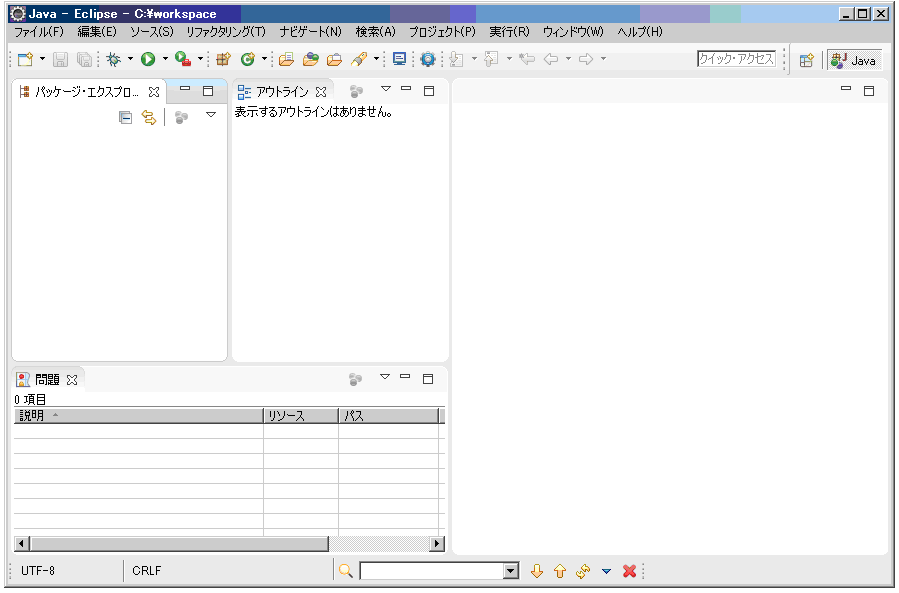Click the New Java Class icon
Viewport: 899px width, 593px height.
point(247,60)
